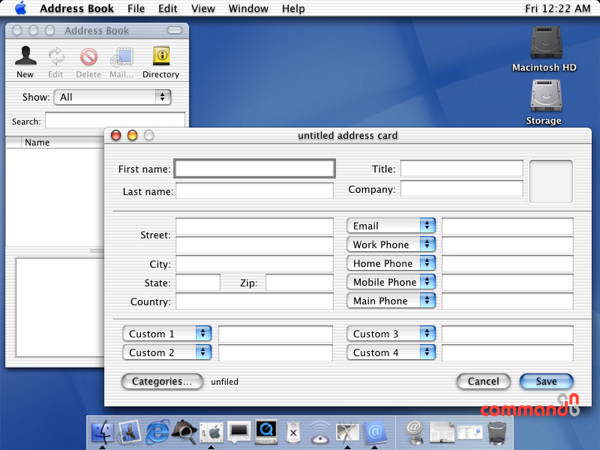This screenshot has width=600, height=450.
Task: Click into the Zip field
Action: (x=300, y=283)
